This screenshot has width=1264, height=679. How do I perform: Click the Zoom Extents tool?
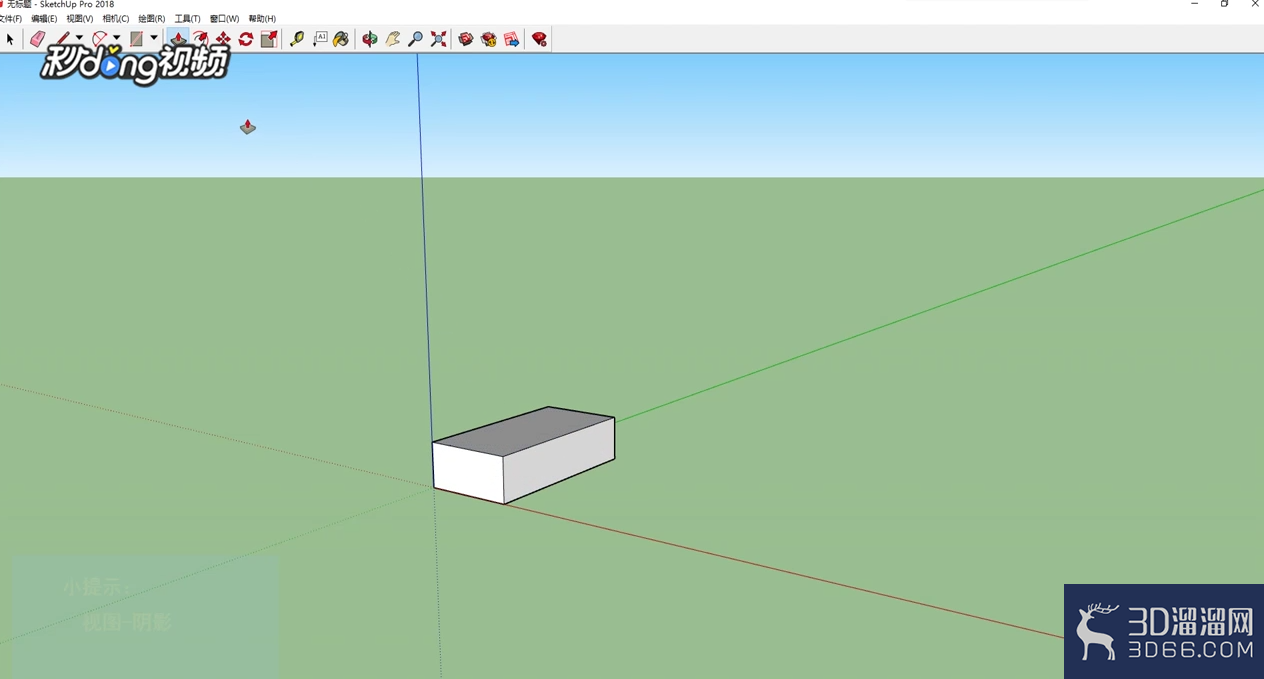click(x=439, y=39)
